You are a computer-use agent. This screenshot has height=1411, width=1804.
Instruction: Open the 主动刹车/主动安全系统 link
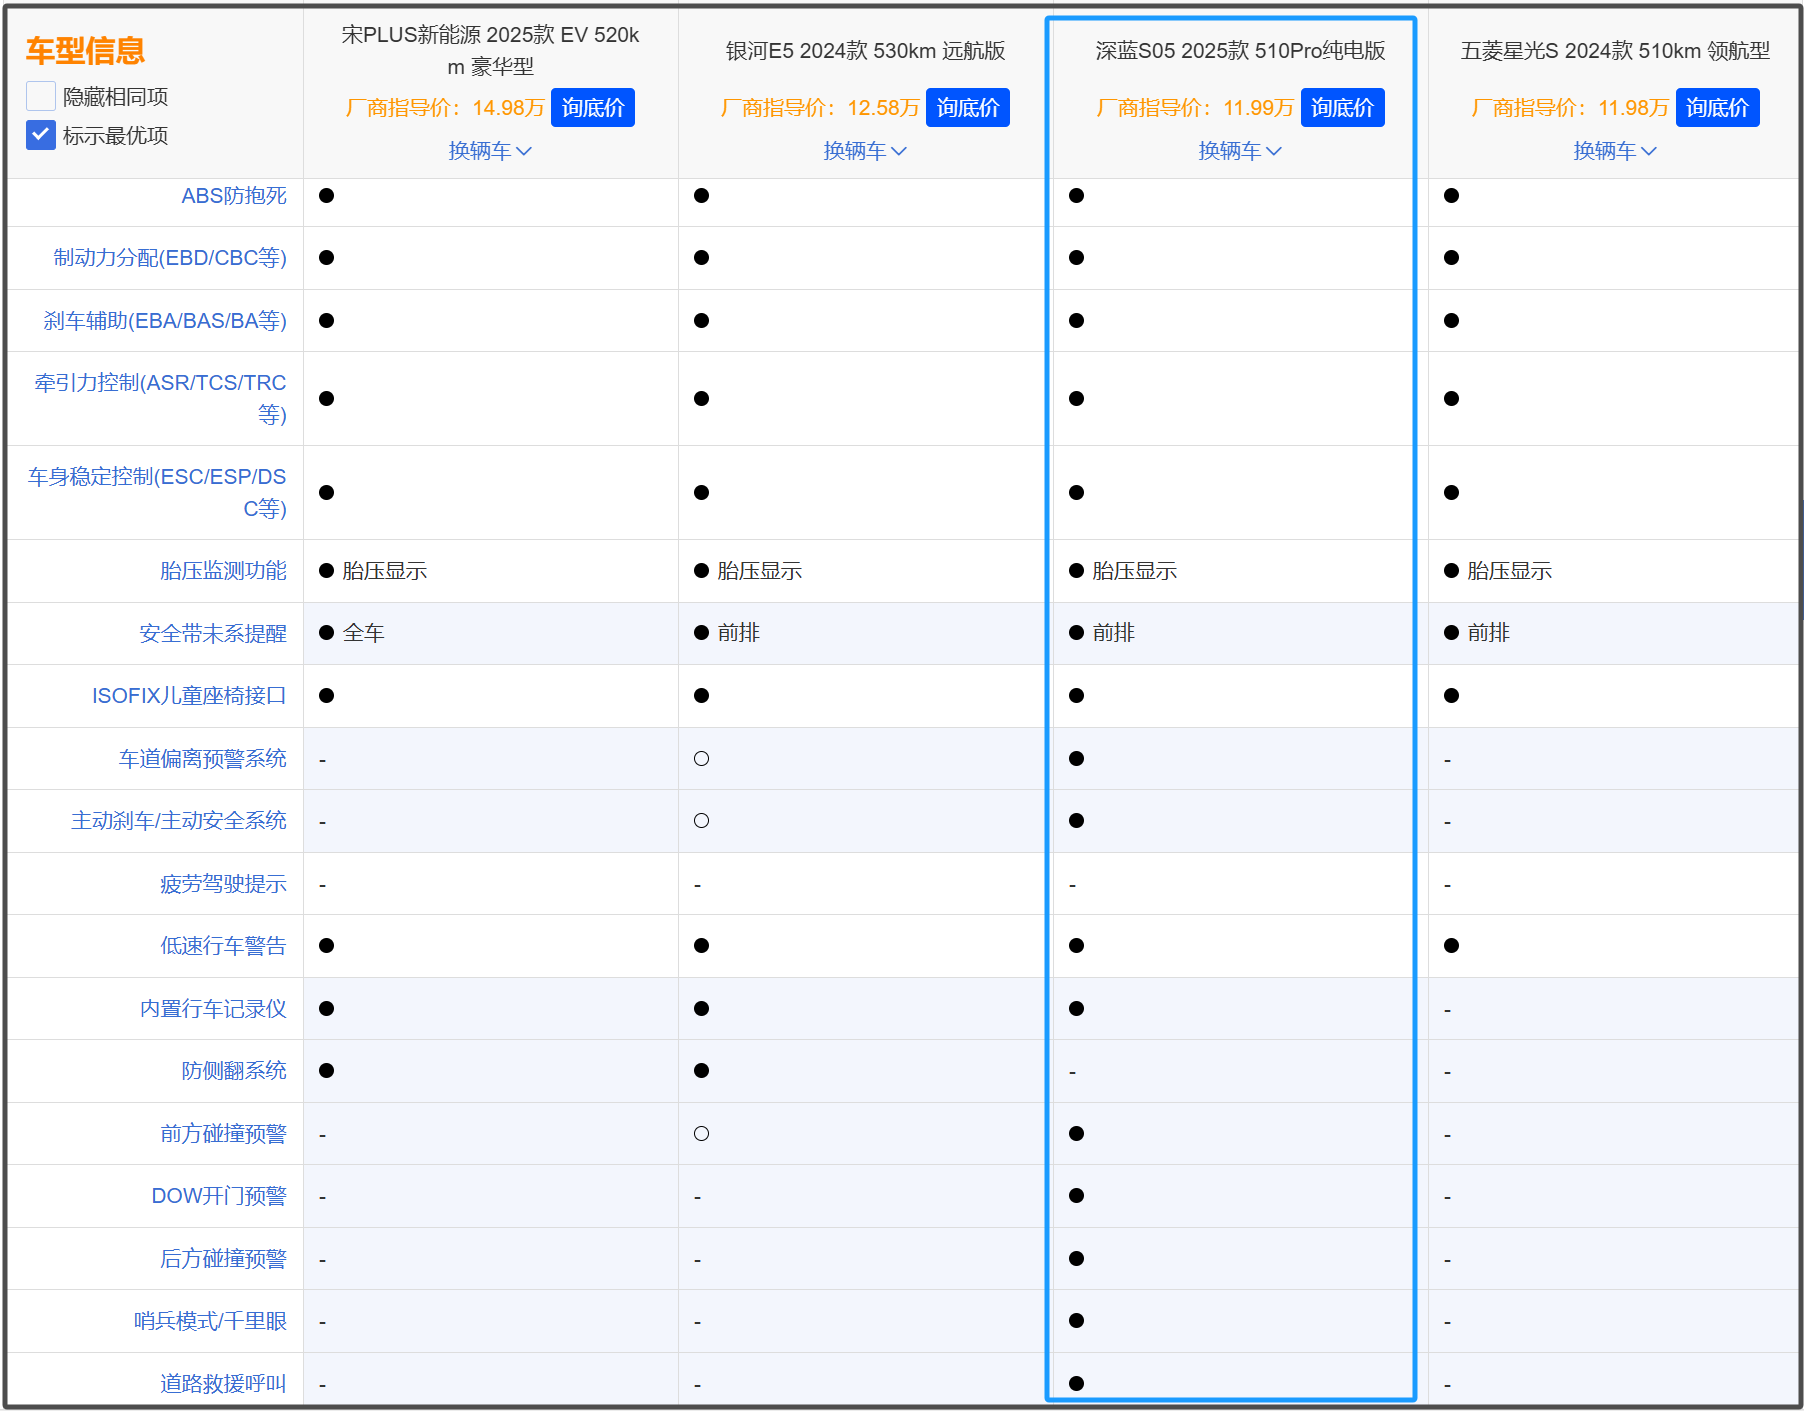179,821
